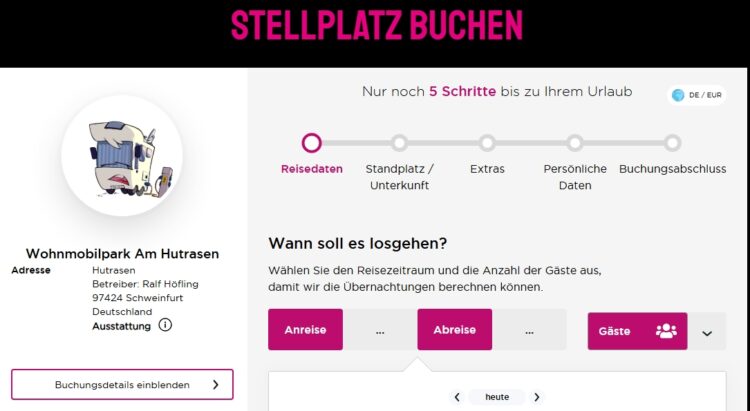
Task: Select the Extras step circle
Action: click(487, 143)
